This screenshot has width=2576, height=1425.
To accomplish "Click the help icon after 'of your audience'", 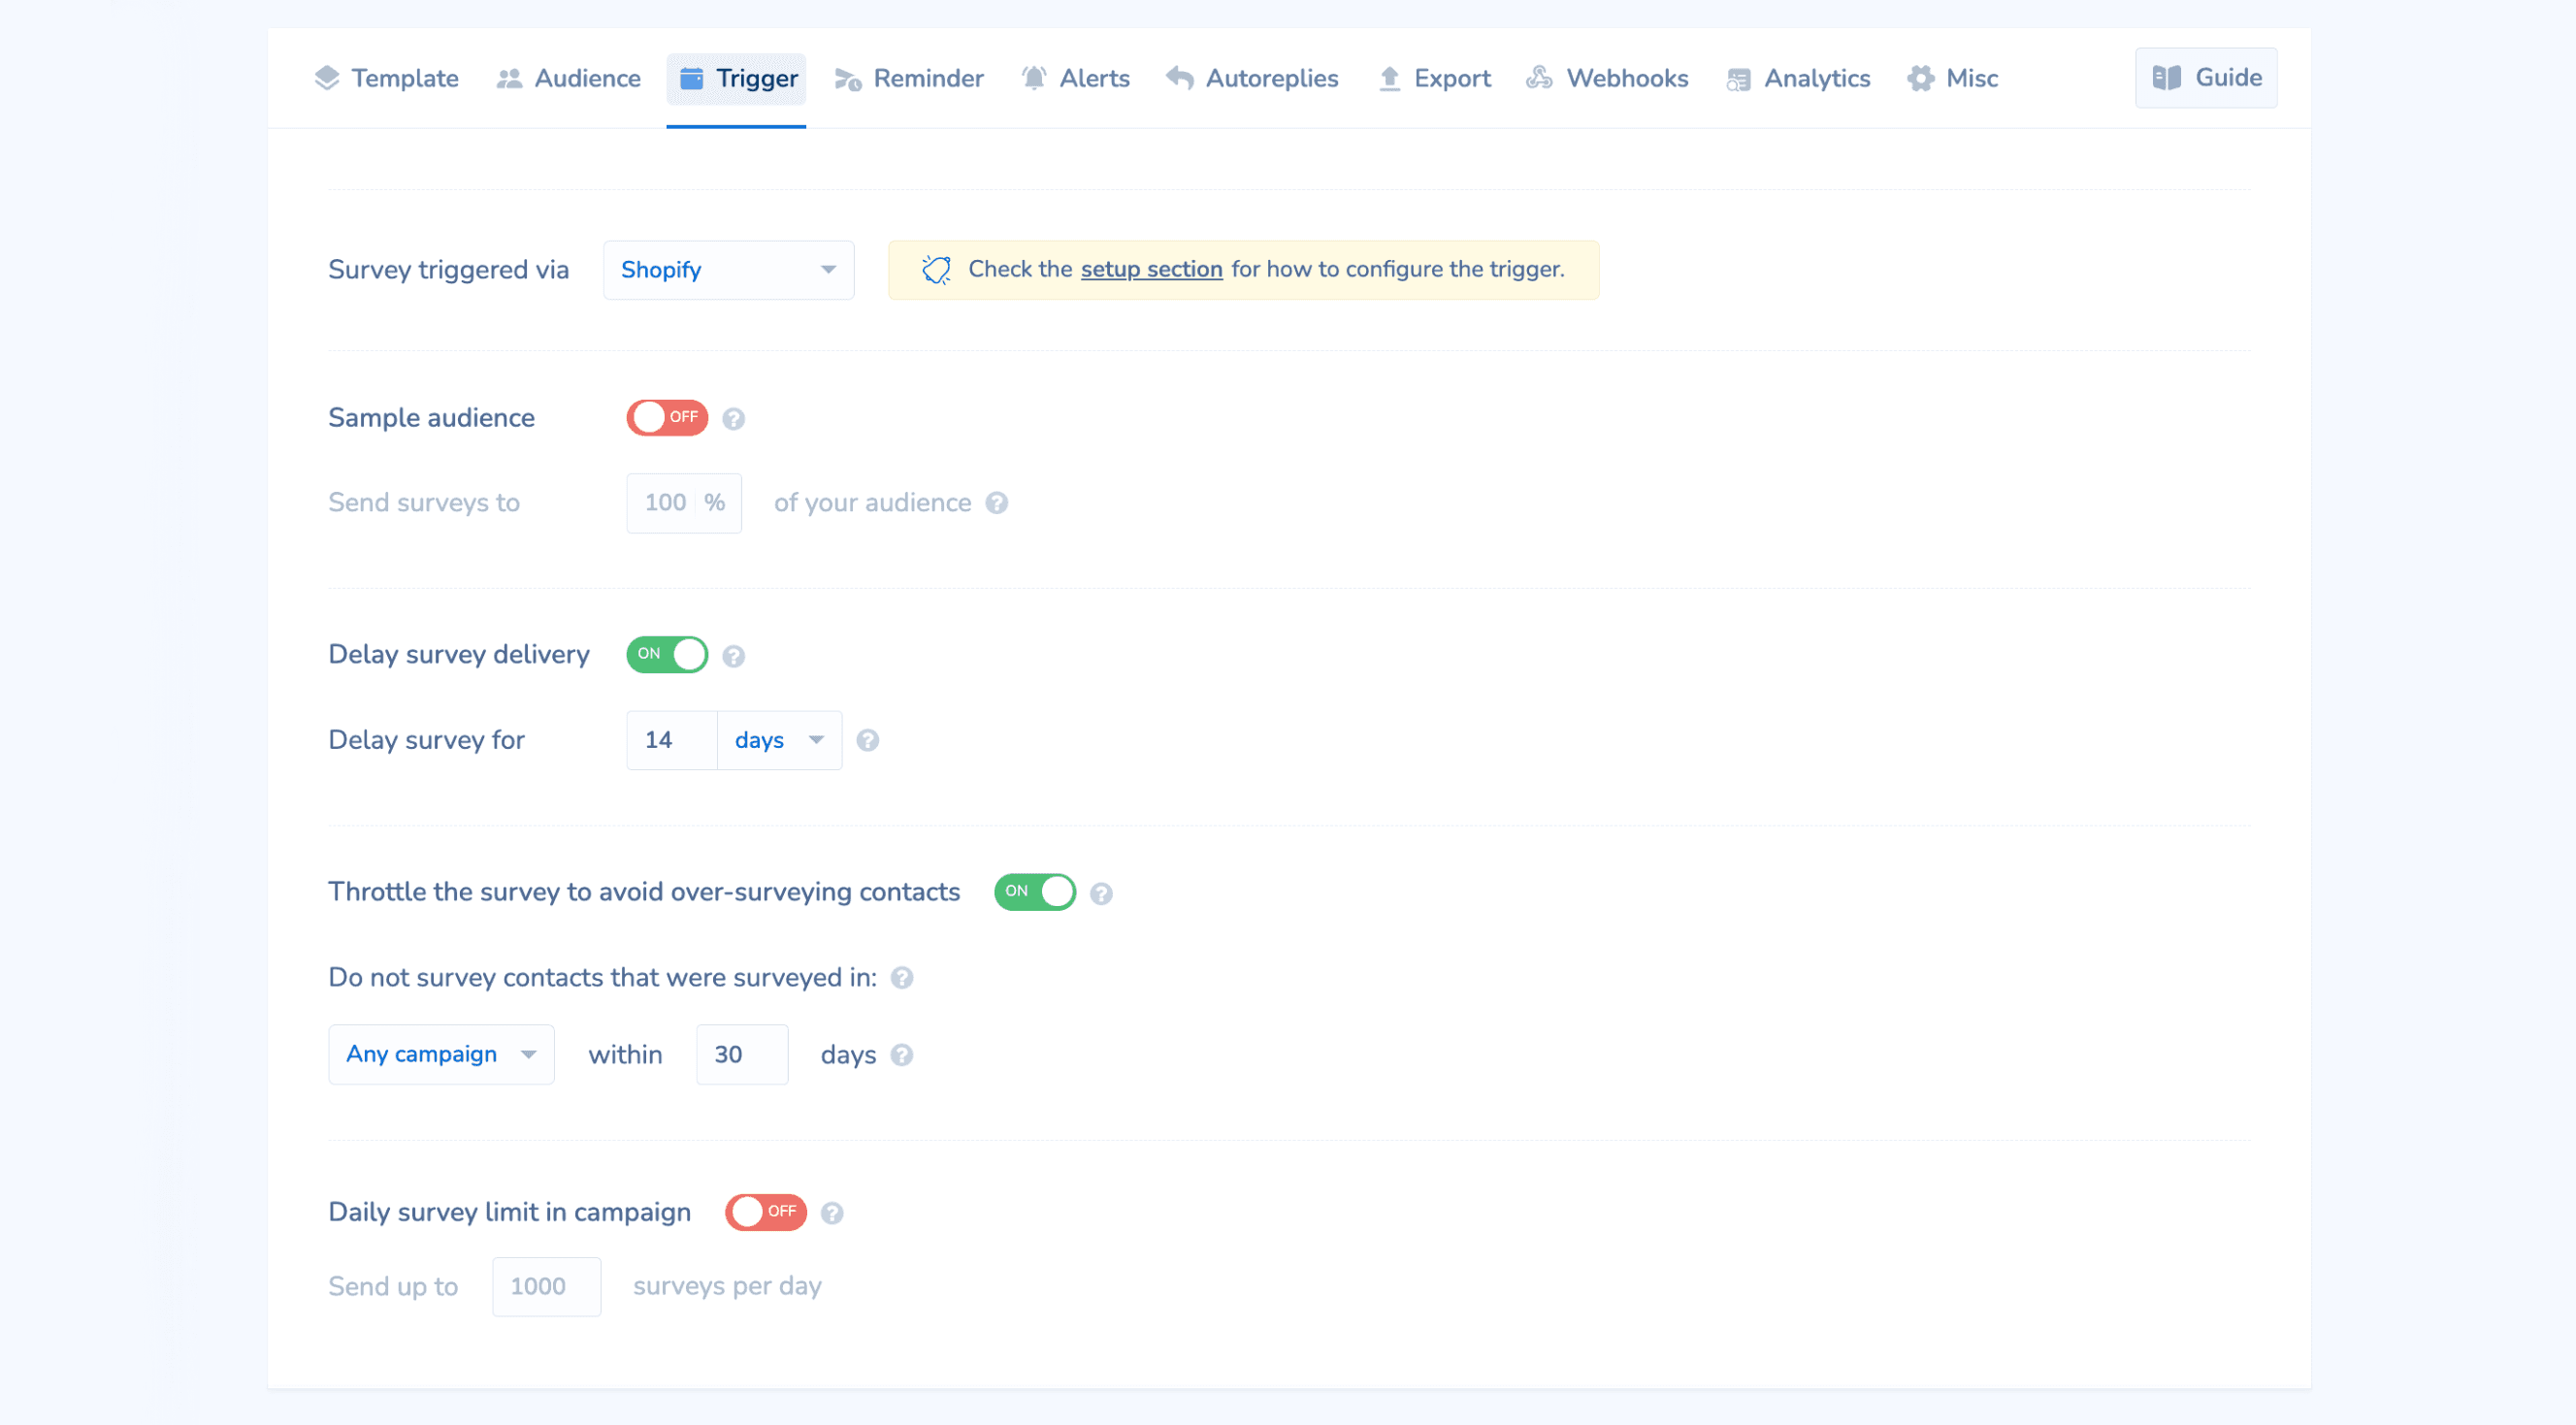I will (996, 503).
